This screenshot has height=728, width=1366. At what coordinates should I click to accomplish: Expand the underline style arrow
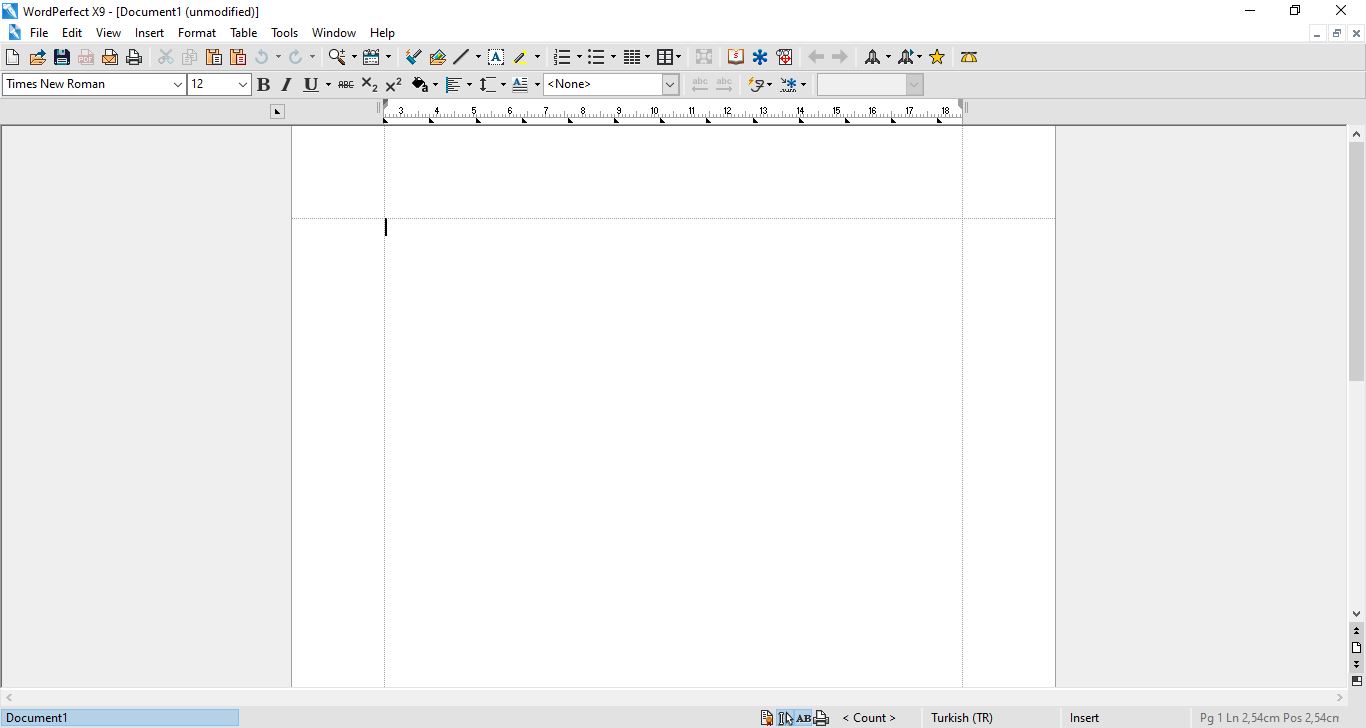(328, 84)
